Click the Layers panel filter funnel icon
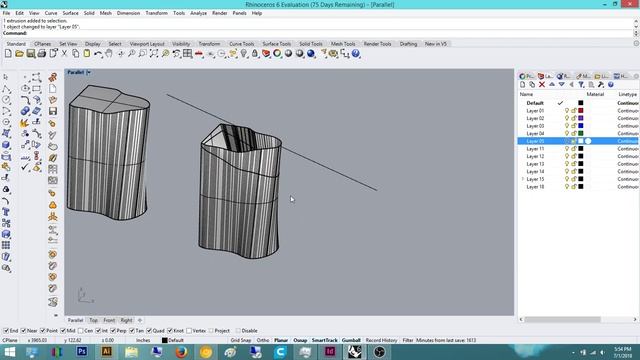 pyautogui.click(x=581, y=84)
